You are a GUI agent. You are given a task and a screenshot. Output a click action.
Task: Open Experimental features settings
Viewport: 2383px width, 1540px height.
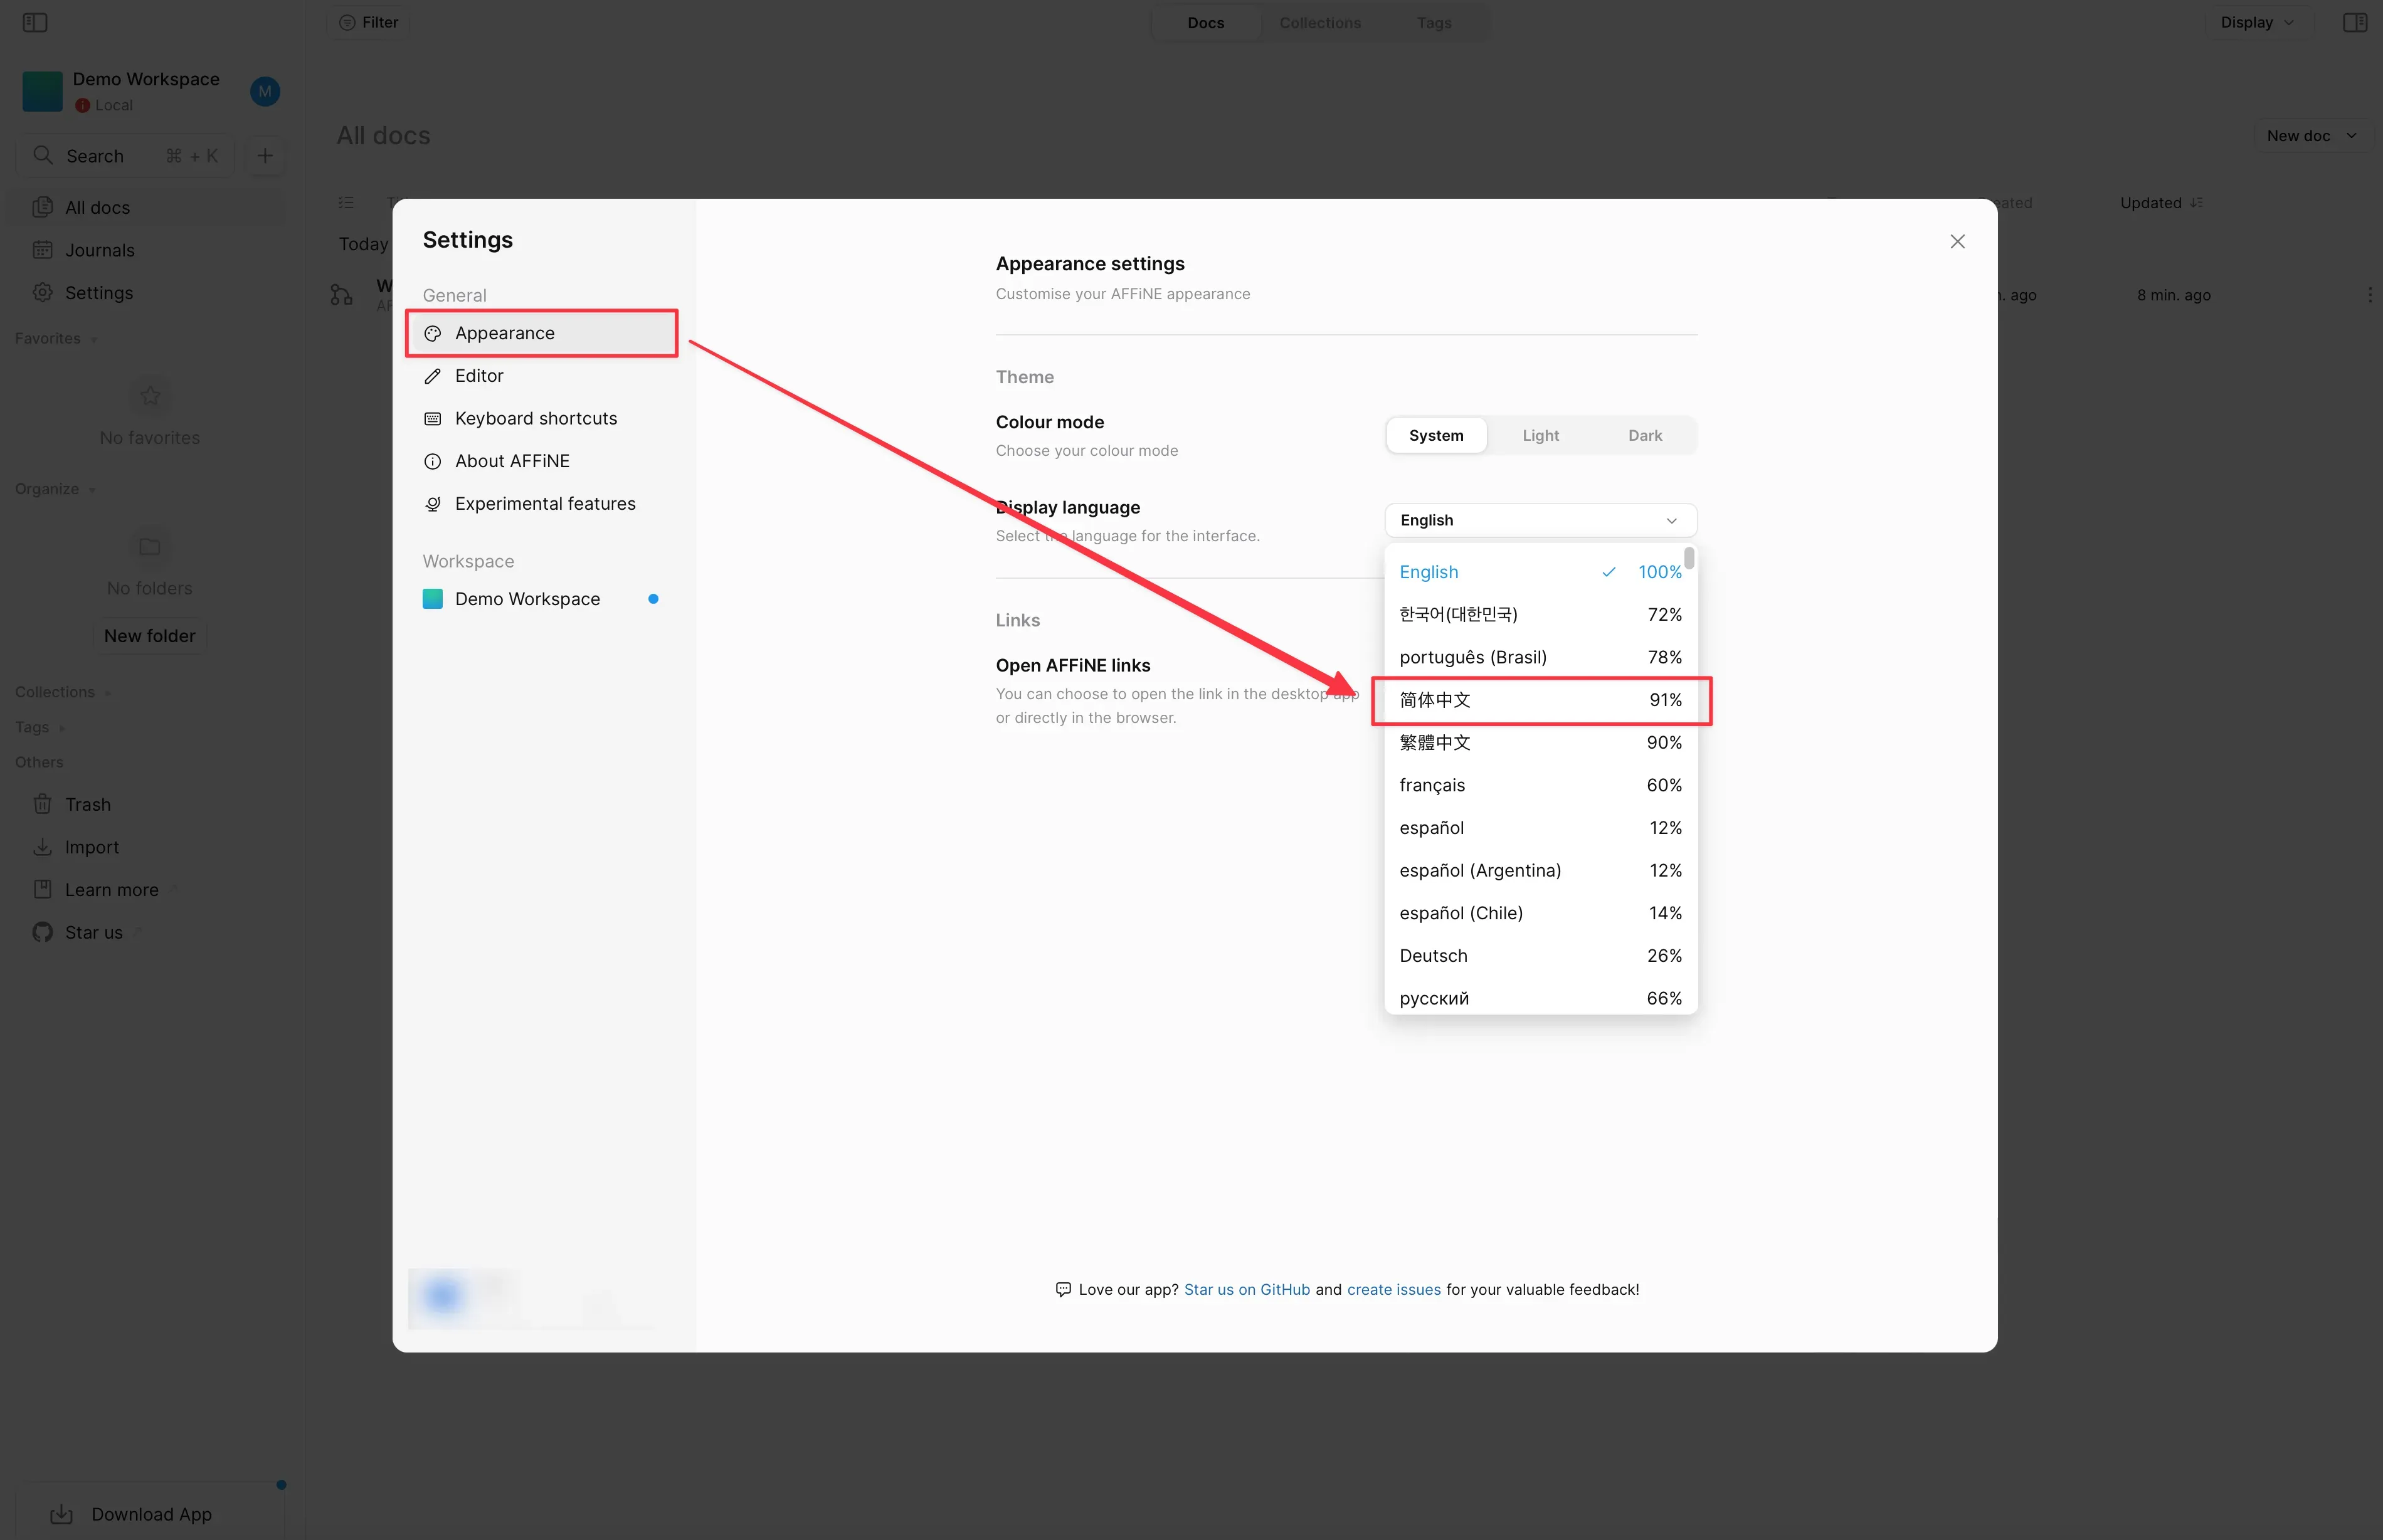pyautogui.click(x=542, y=504)
